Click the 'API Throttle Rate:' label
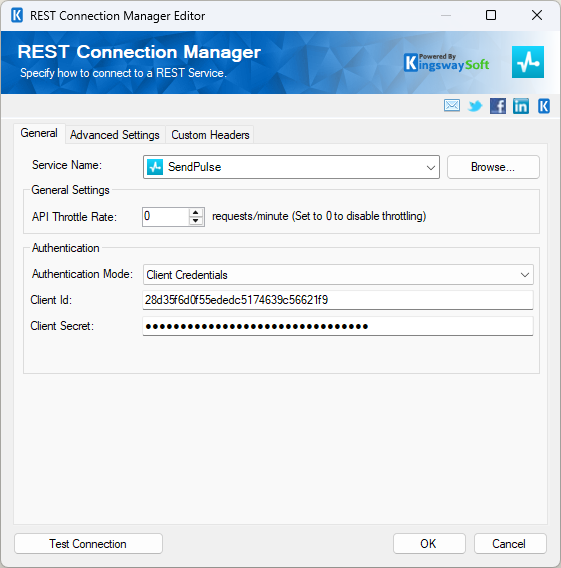The image size is (561, 568). coord(74,217)
